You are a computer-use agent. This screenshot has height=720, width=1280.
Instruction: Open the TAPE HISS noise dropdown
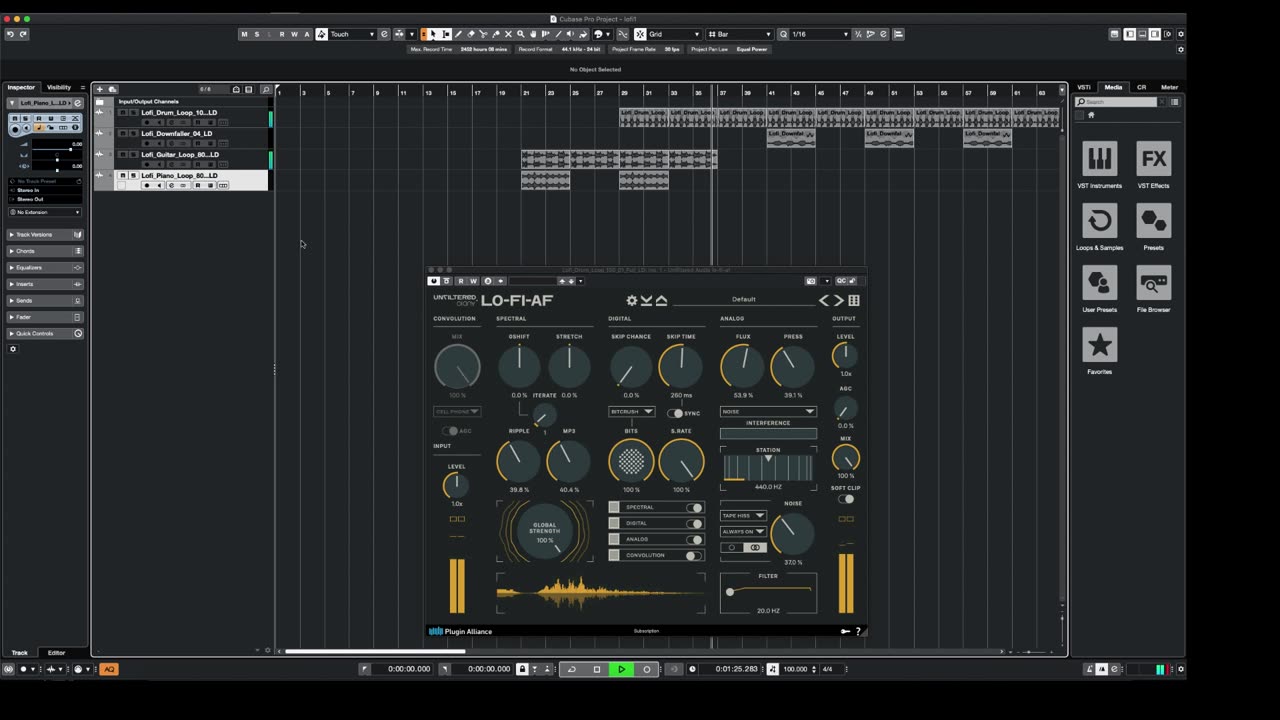(743, 516)
